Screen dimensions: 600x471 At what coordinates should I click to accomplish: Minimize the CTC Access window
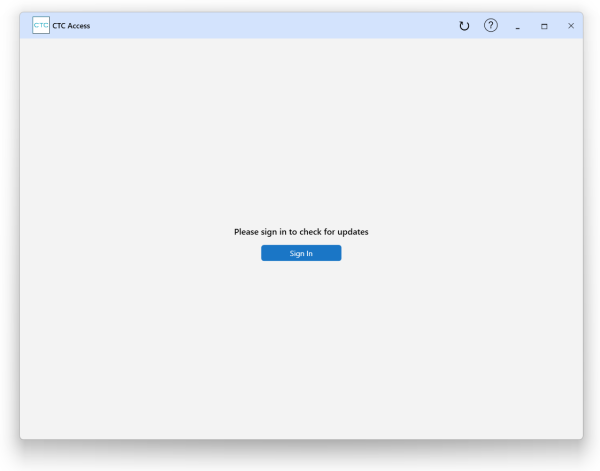tap(518, 26)
